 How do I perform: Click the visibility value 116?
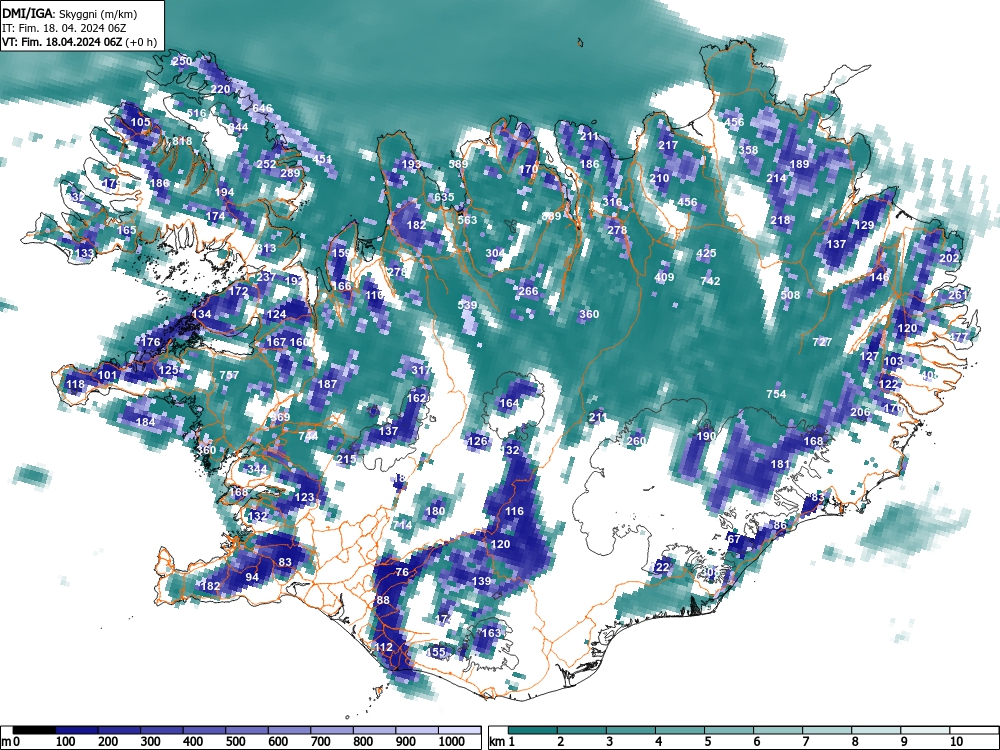[514, 511]
